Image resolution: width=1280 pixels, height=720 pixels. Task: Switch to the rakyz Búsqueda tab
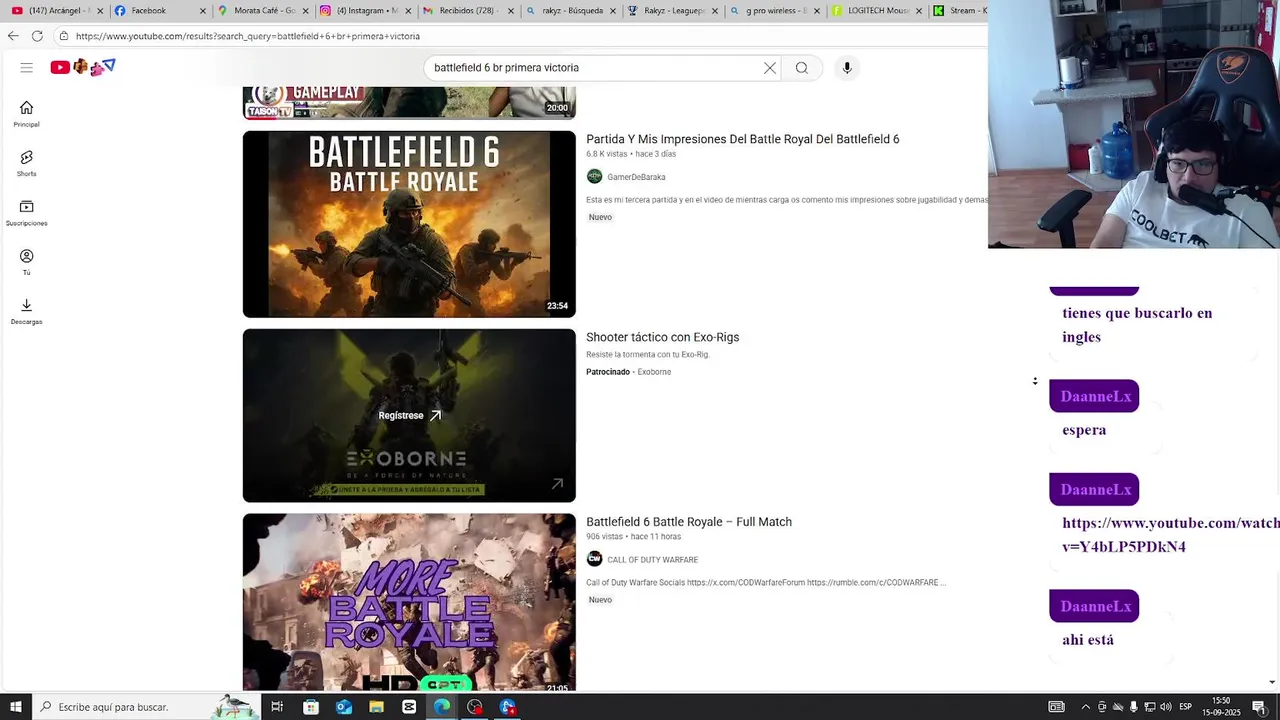571,10
